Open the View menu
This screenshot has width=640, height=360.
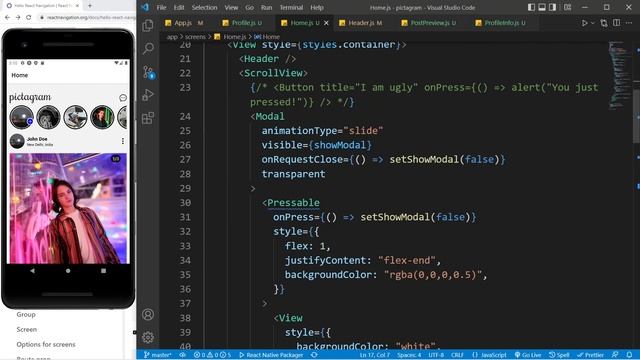(231, 7)
